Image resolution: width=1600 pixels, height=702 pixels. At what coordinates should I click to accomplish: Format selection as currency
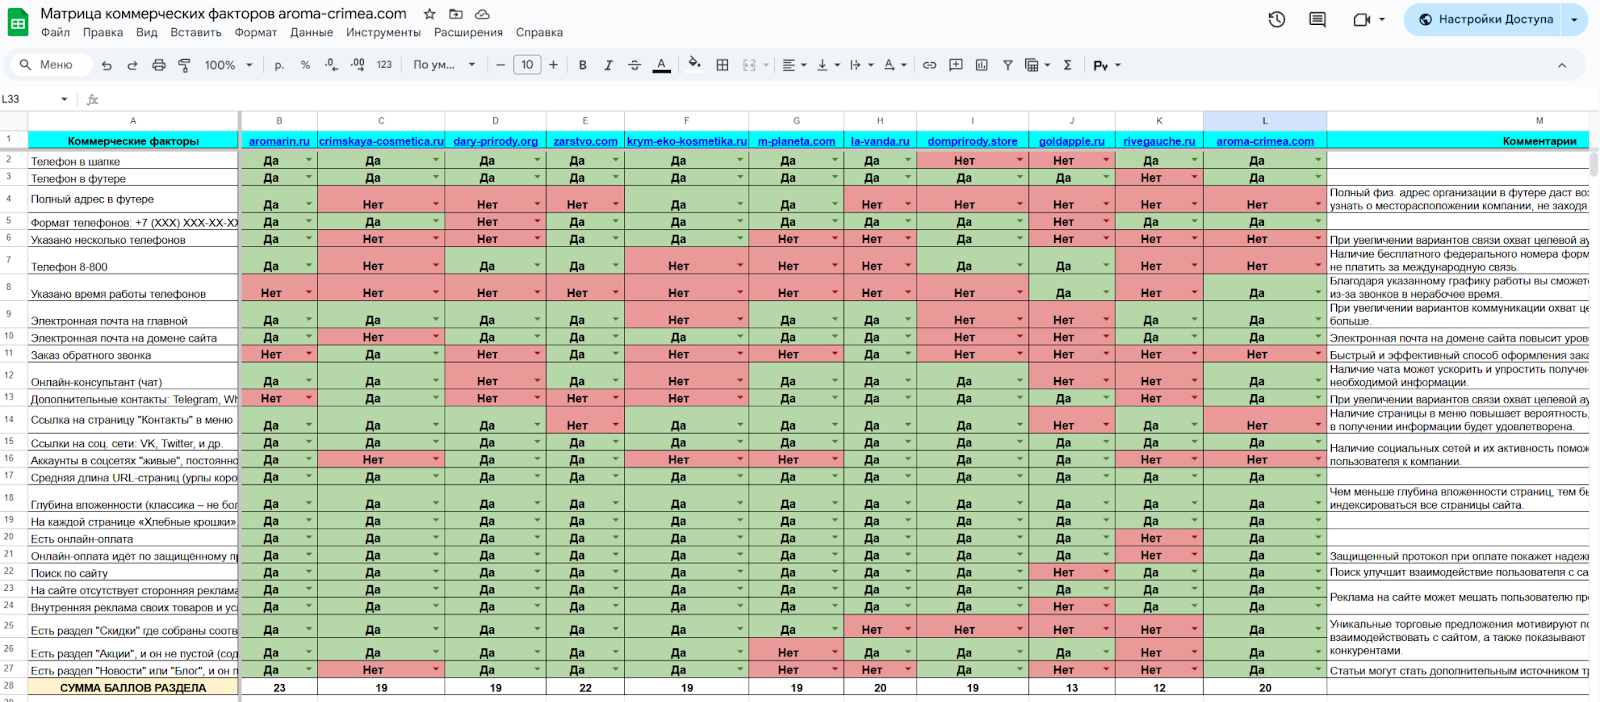click(279, 65)
